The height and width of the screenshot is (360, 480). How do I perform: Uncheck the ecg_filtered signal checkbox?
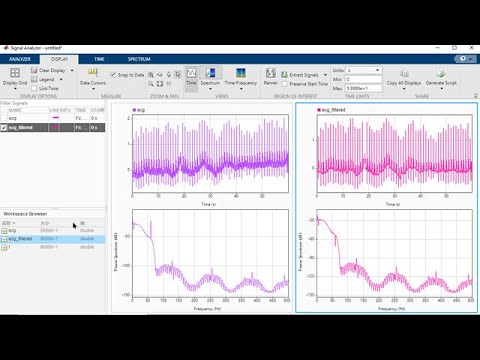[4, 128]
